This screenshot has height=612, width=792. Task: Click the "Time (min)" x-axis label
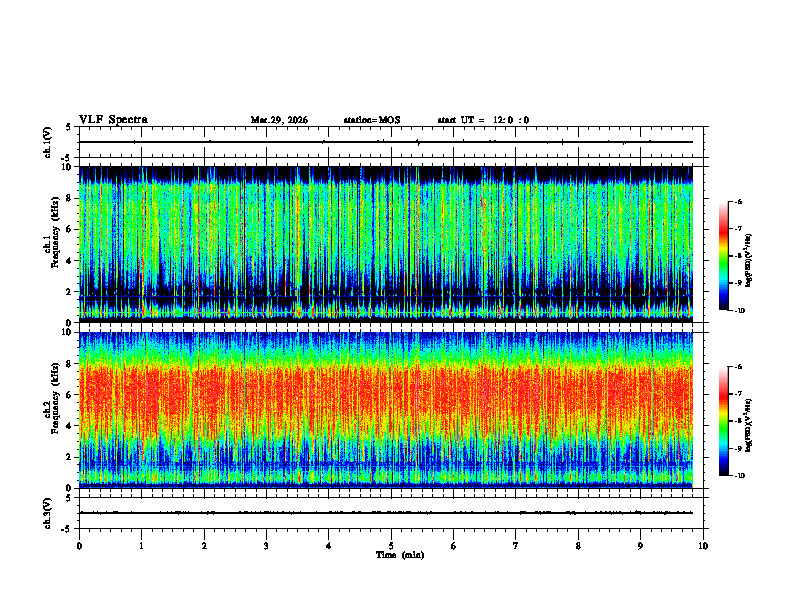400,555
